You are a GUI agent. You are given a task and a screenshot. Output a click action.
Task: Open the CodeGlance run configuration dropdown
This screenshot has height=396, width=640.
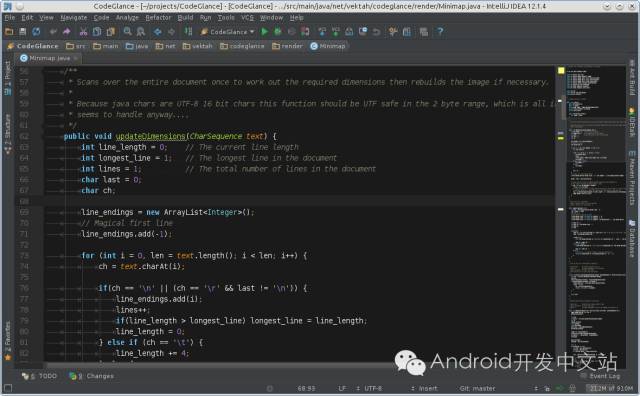(x=228, y=31)
